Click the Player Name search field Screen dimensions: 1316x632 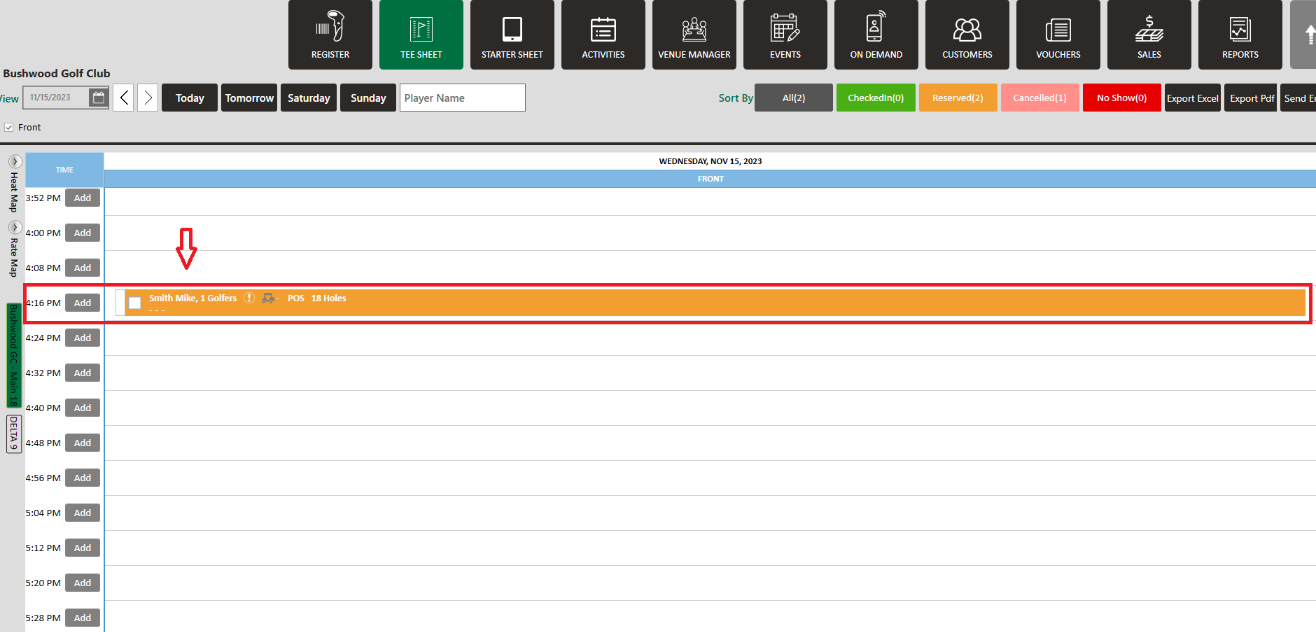[x=462, y=98]
